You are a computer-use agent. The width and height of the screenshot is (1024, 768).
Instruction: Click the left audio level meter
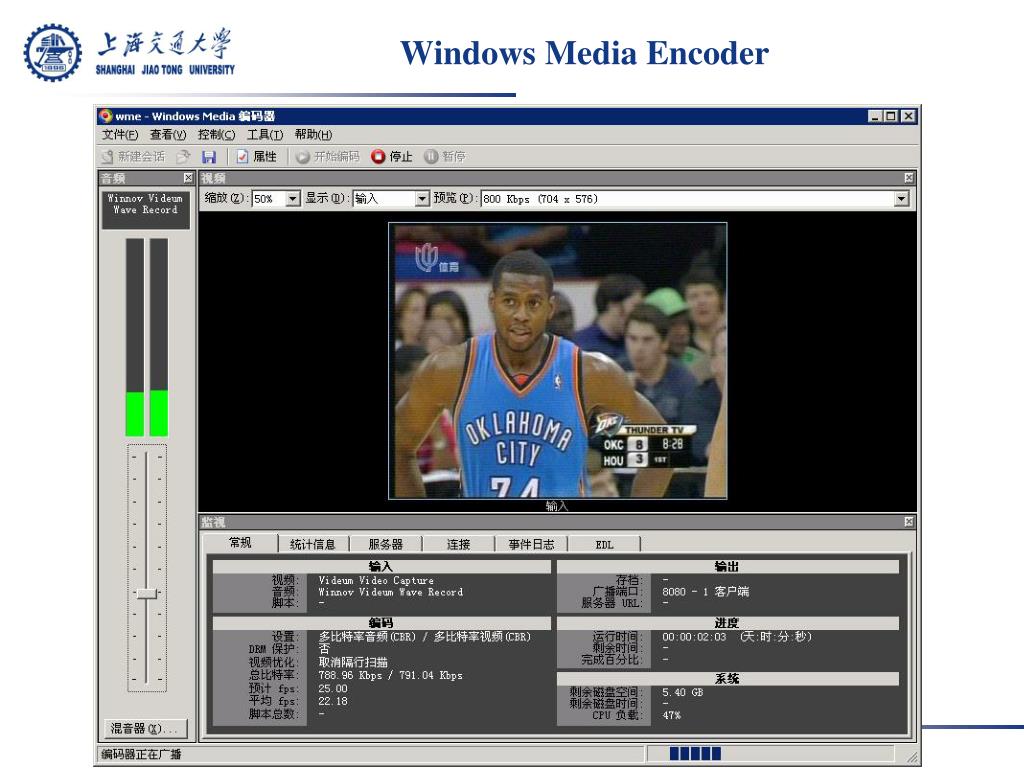click(135, 337)
